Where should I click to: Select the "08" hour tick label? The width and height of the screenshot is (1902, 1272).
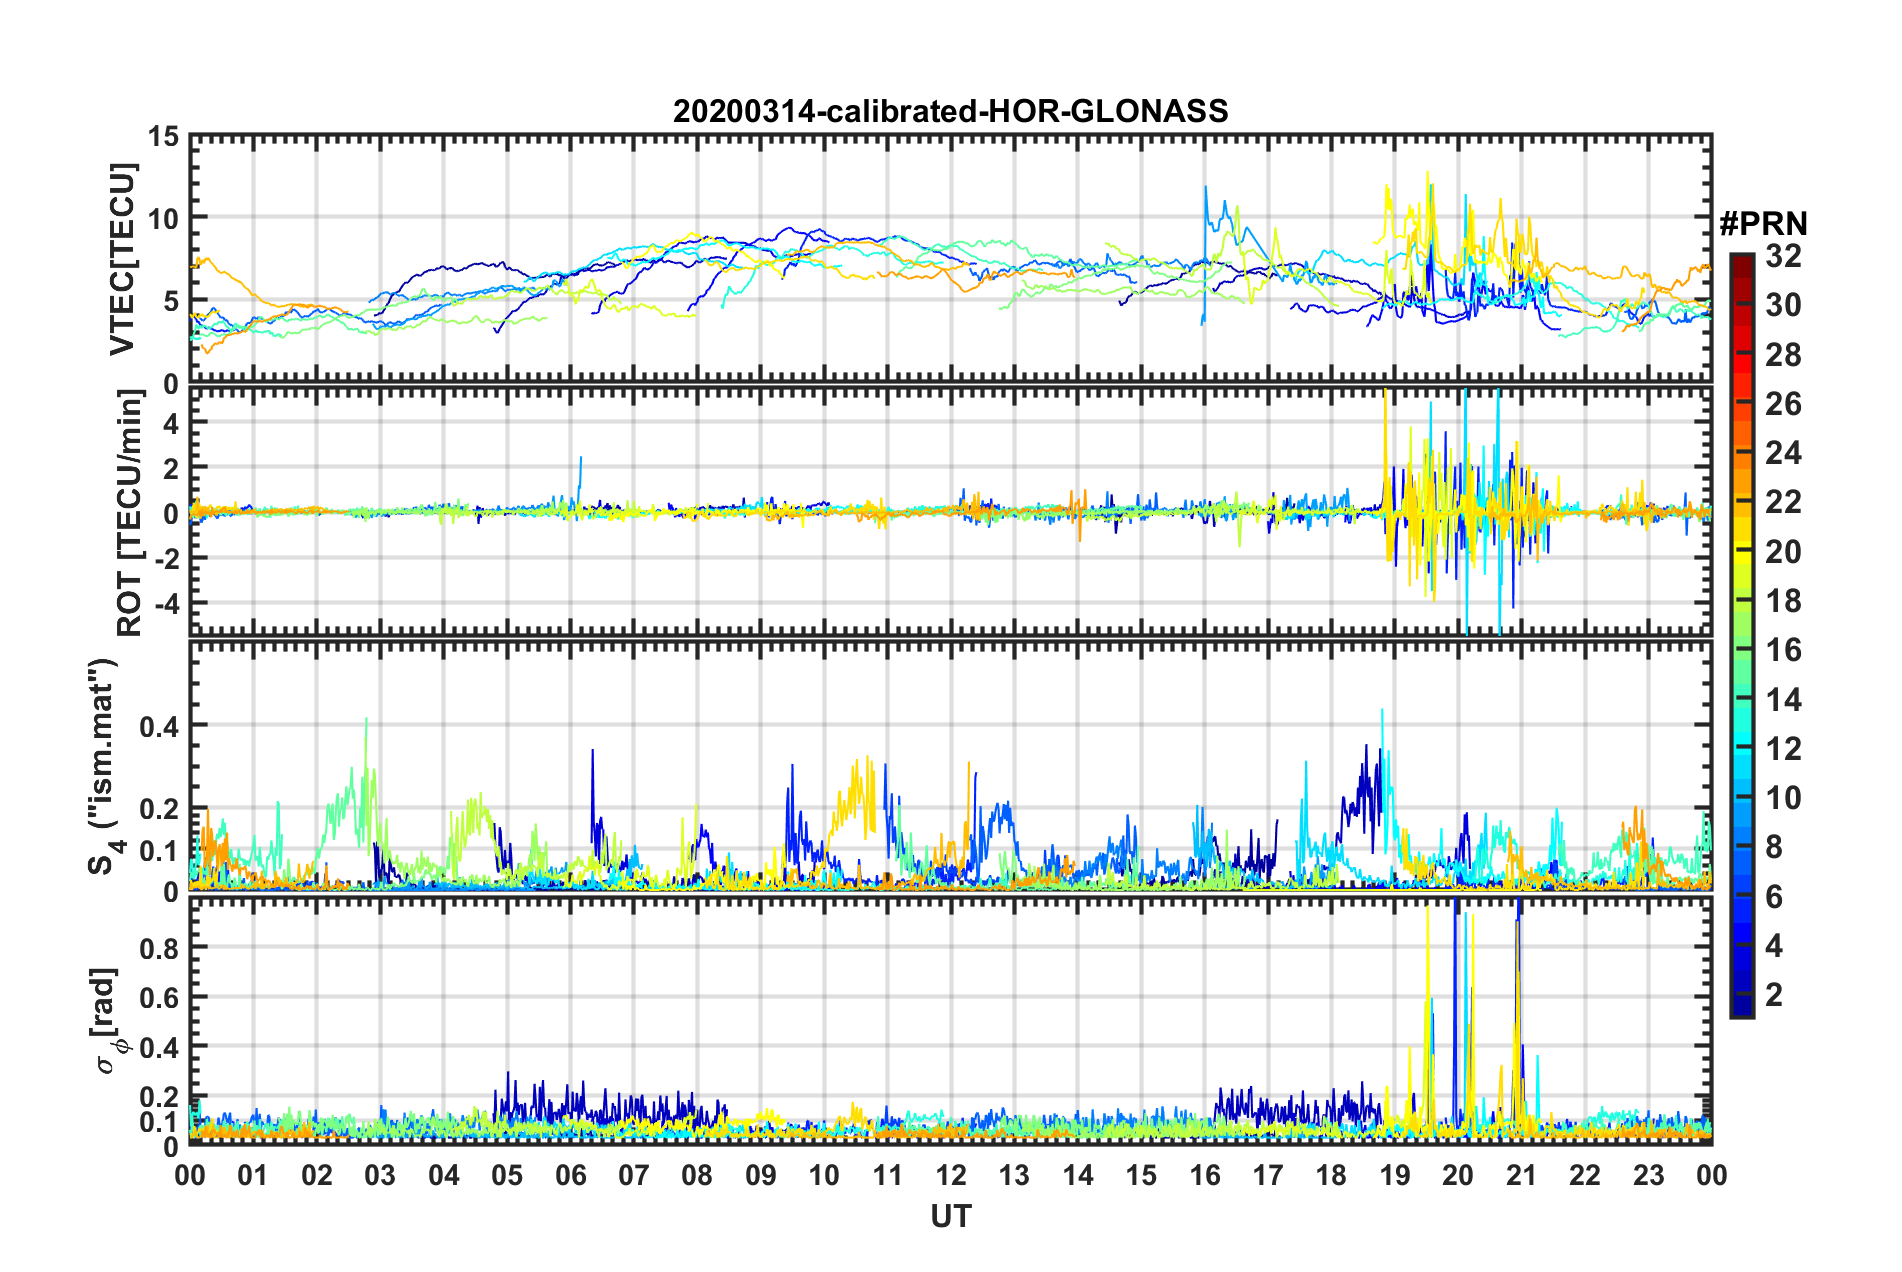(697, 1175)
